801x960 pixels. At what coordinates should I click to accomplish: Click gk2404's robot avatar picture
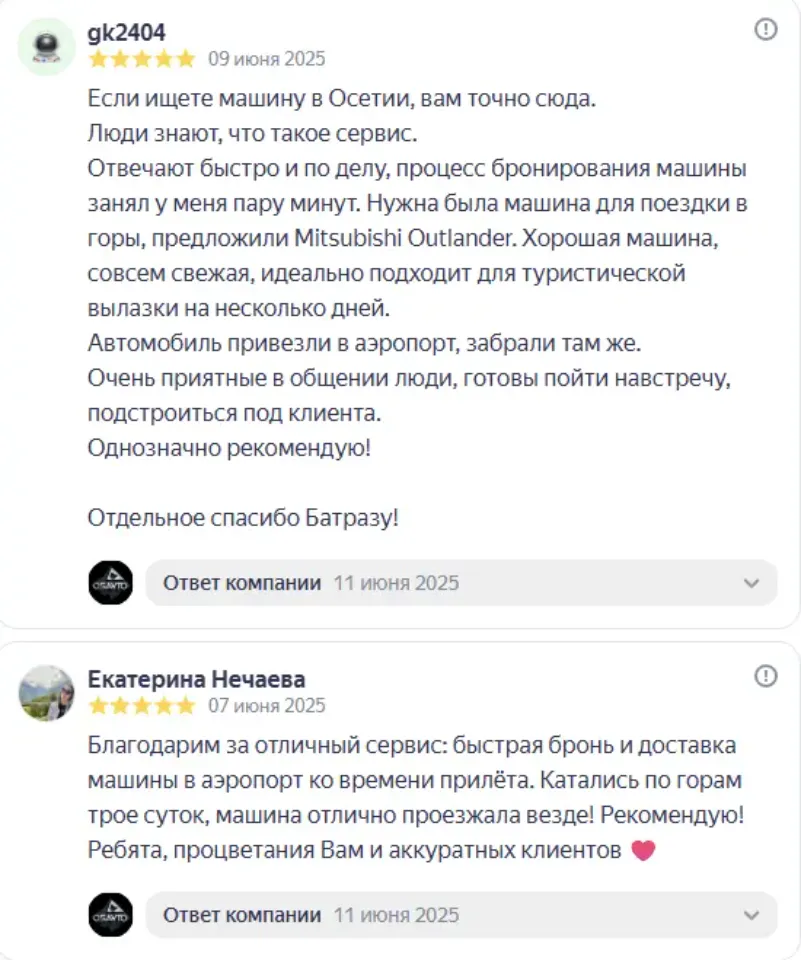[x=47, y=46]
